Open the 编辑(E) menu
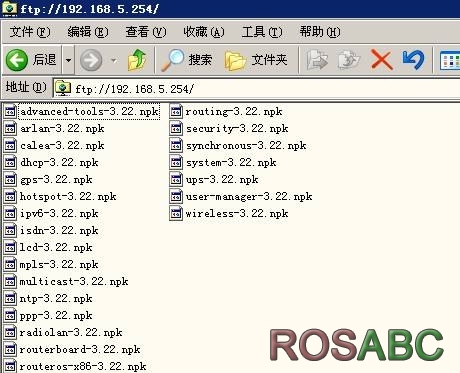Viewport: 460px width, 373px height. pyautogui.click(x=88, y=32)
